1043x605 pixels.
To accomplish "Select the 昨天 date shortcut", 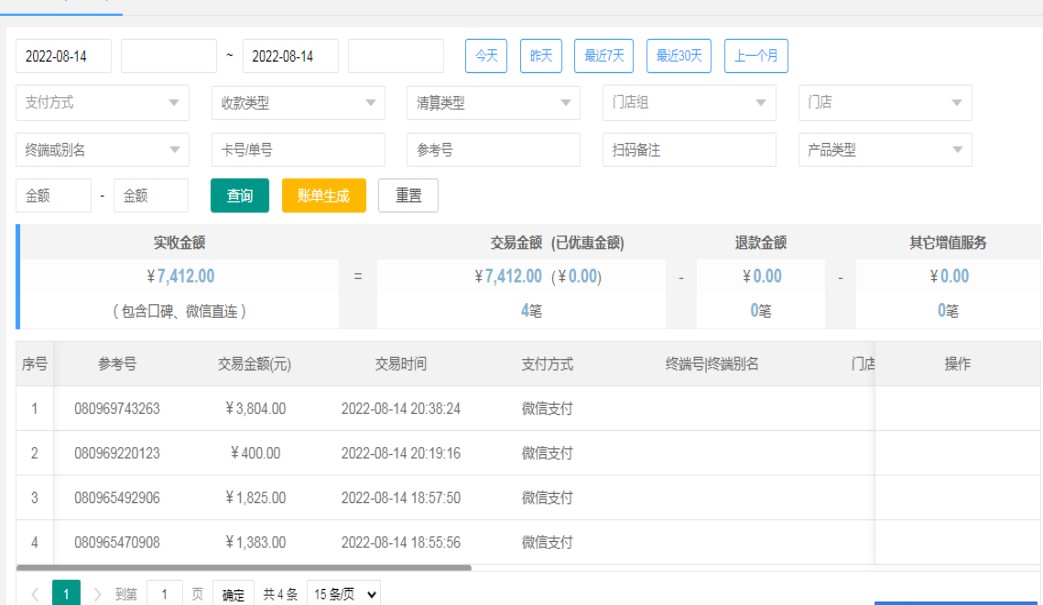I will coord(541,56).
